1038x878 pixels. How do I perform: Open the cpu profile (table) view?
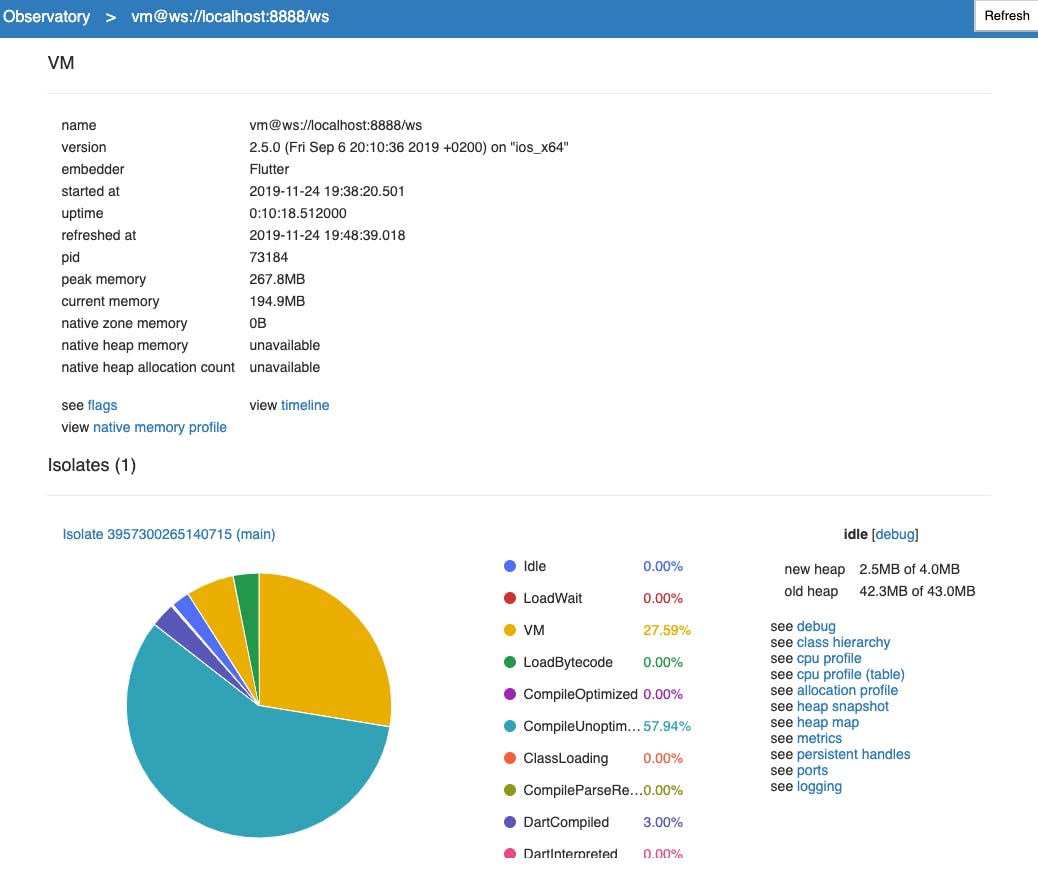pos(852,674)
